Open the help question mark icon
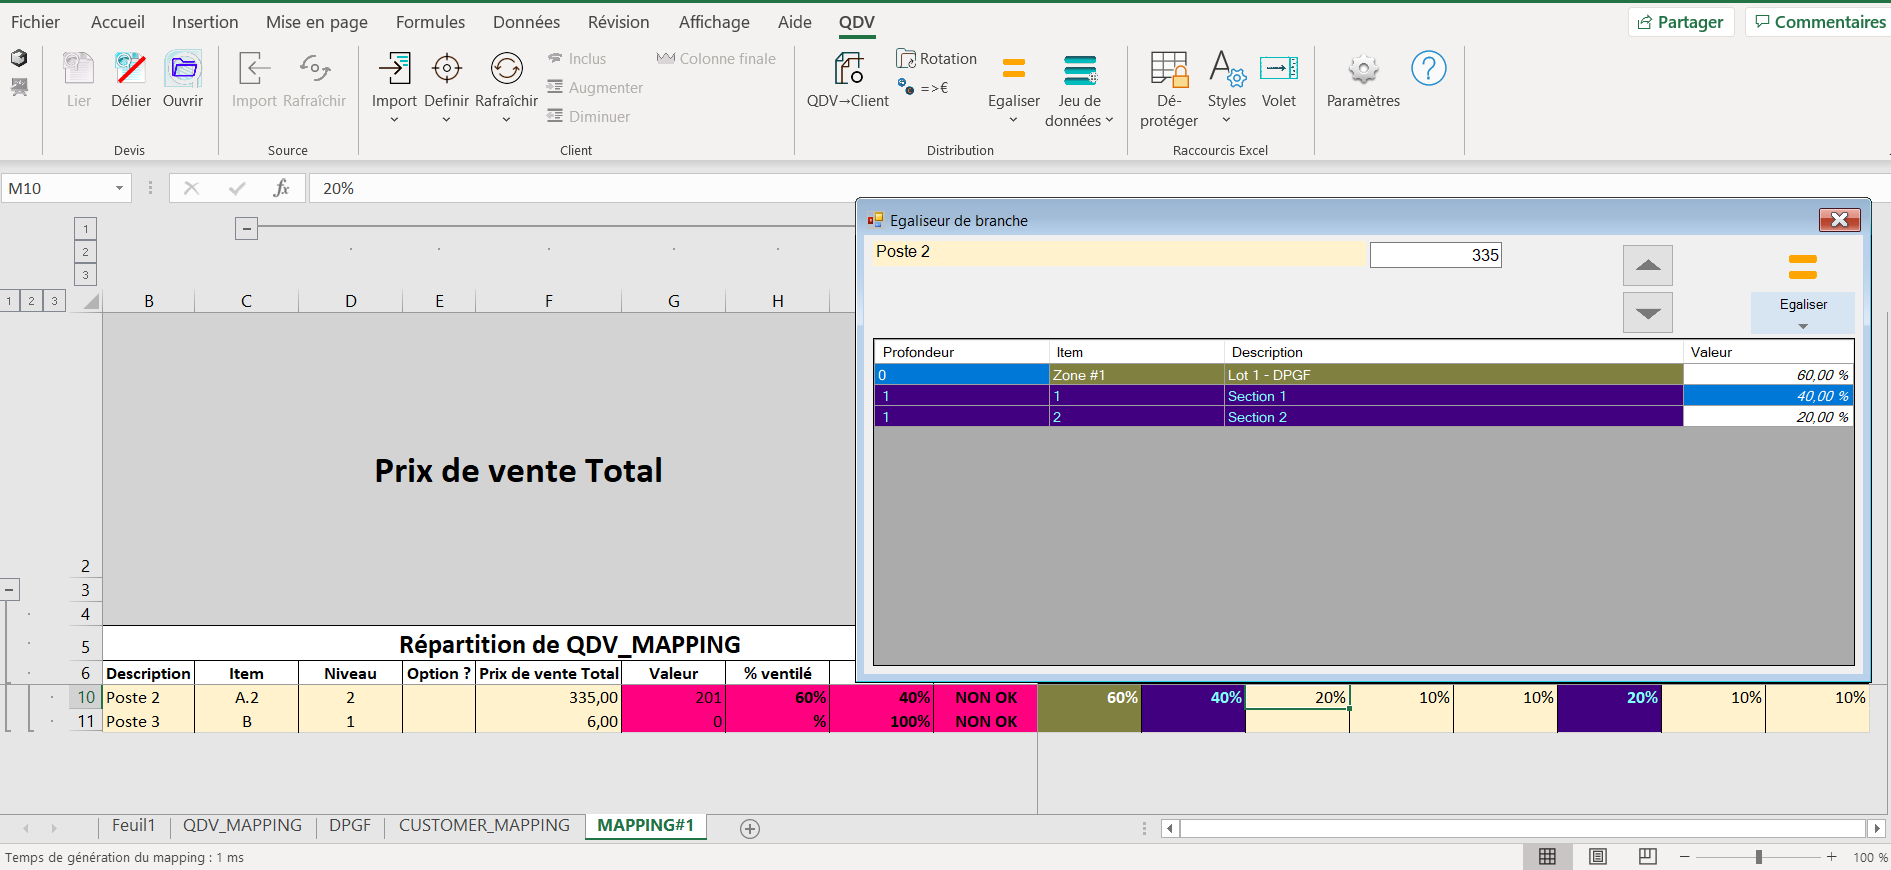Viewport: 1891px width, 870px height. [1428, 69]
